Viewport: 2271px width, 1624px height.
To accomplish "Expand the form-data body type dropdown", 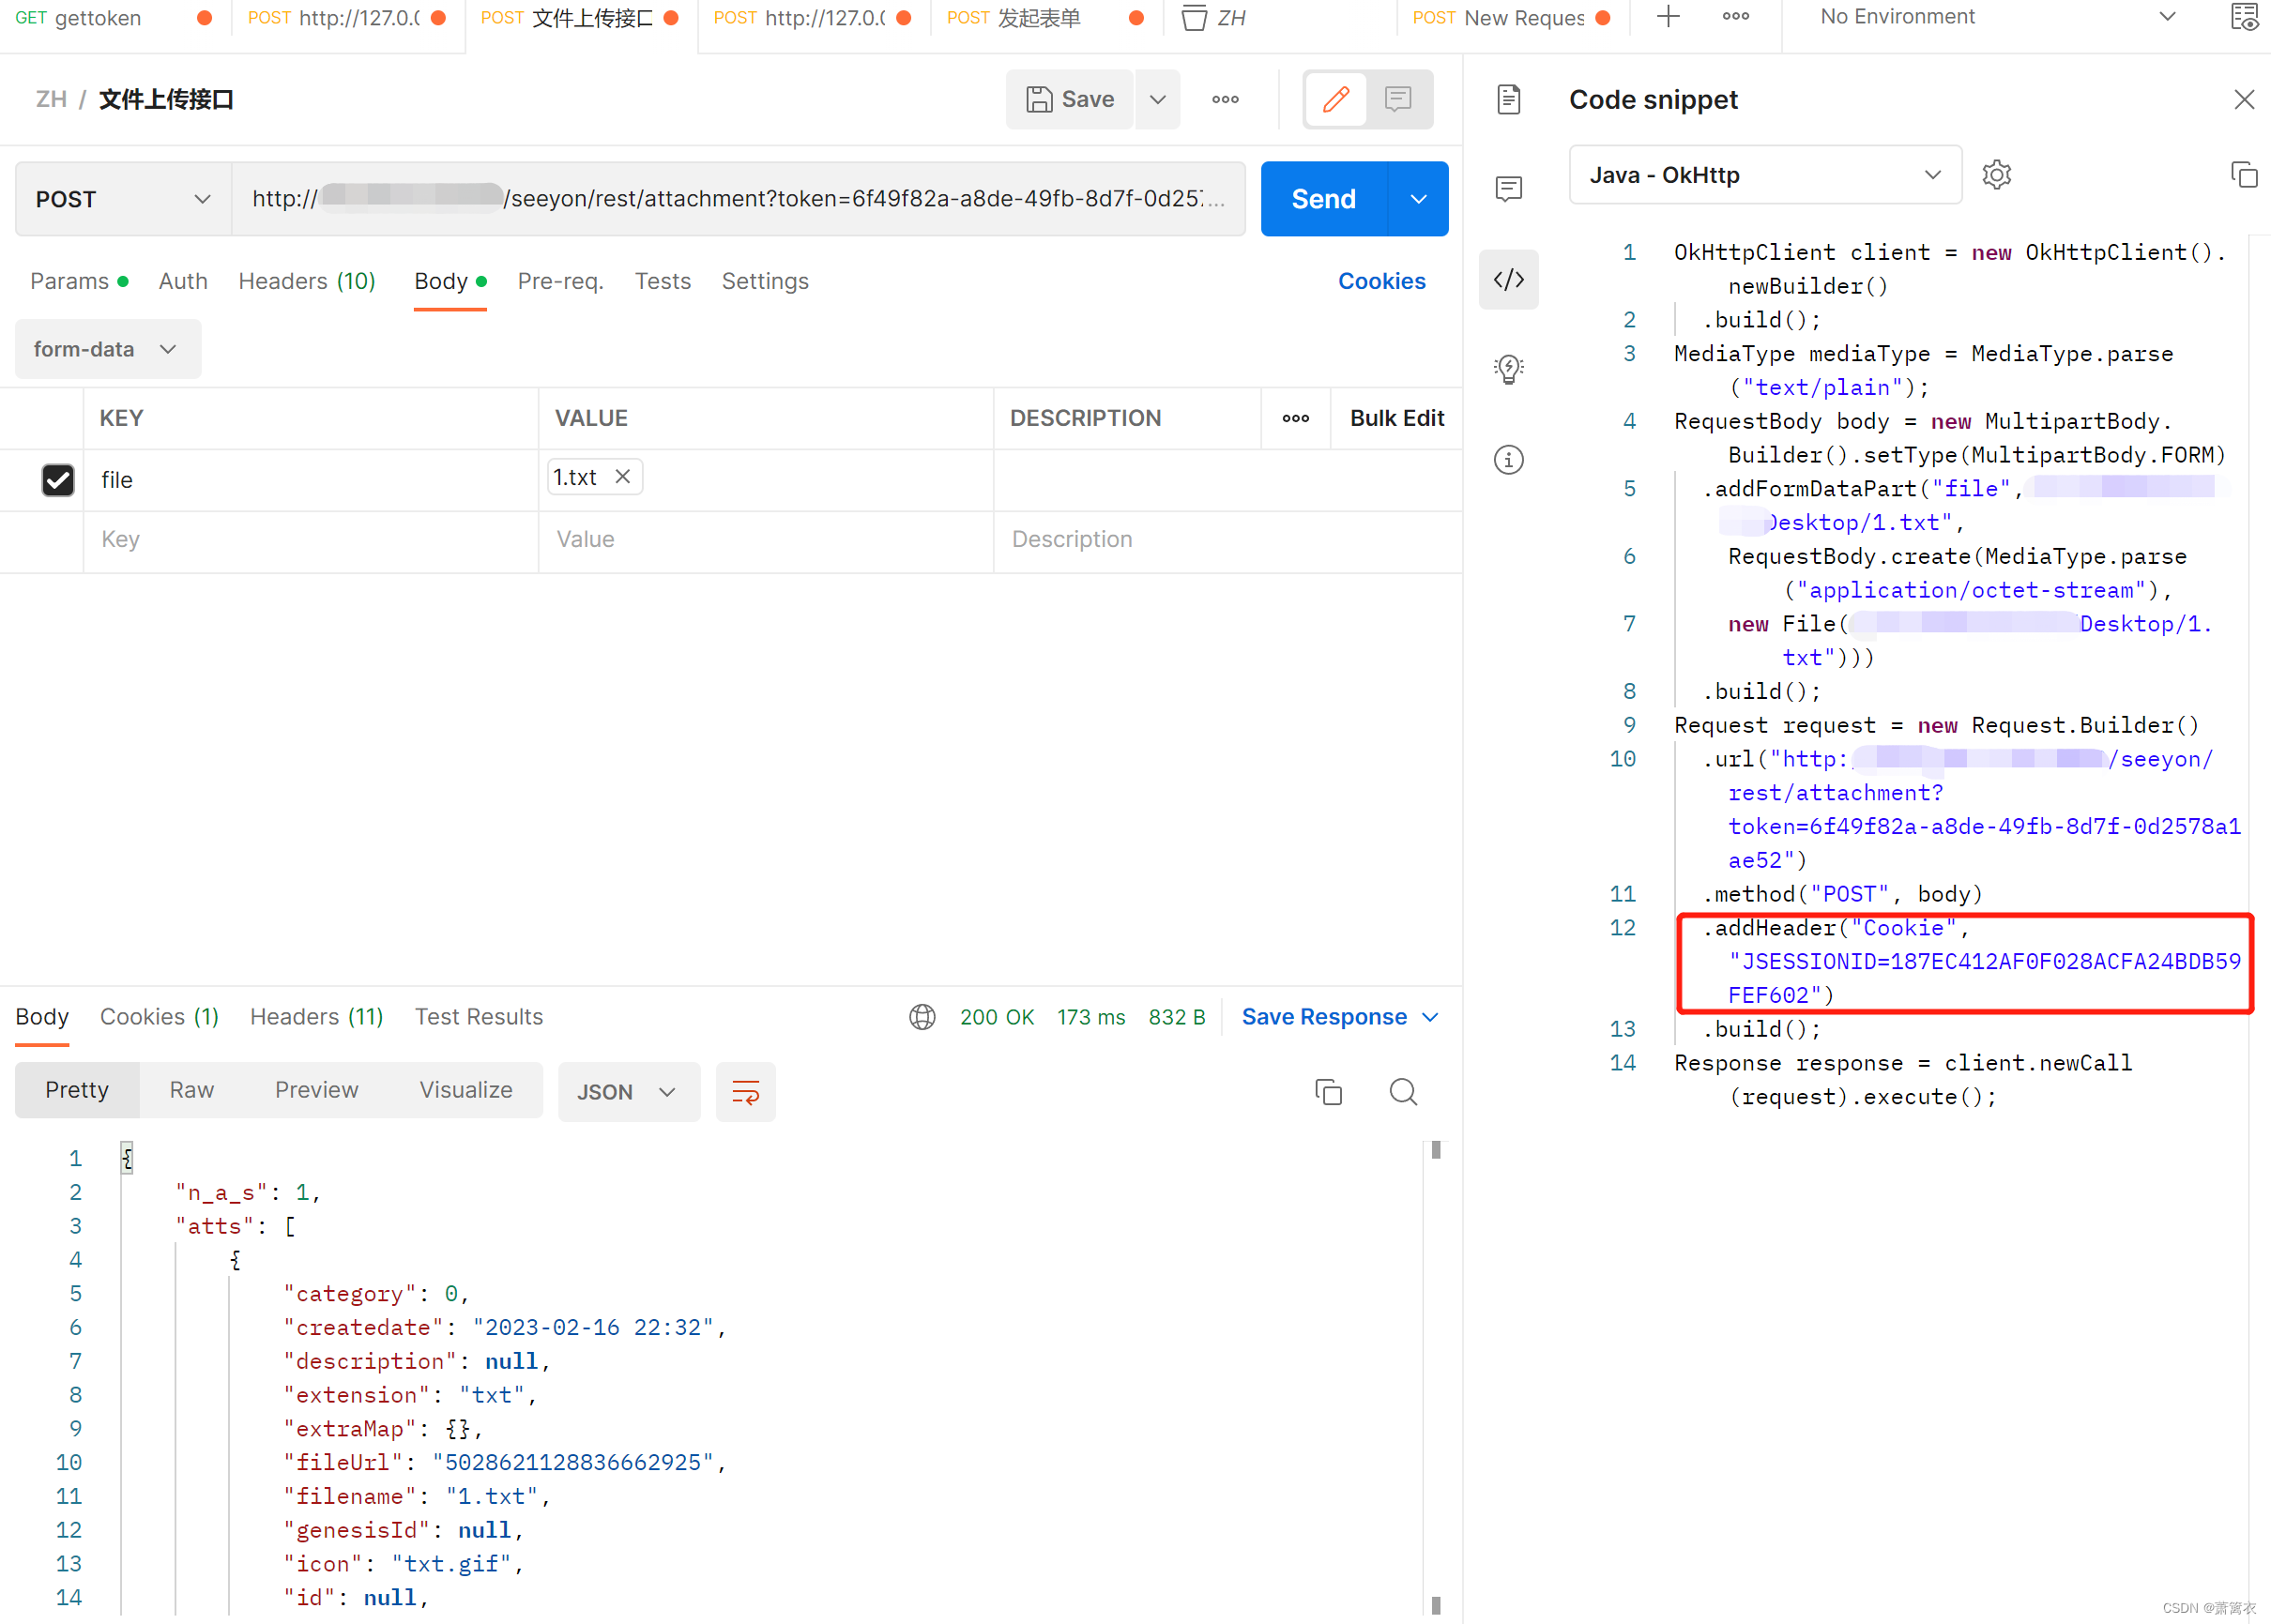I will click(x=107, y=349).
